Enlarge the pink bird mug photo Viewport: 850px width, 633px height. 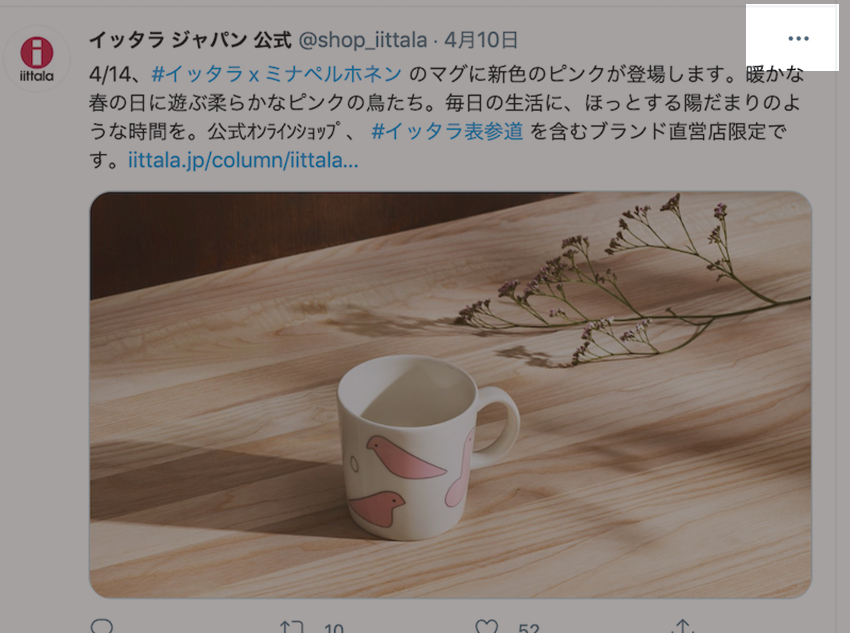tap(450, 395)
